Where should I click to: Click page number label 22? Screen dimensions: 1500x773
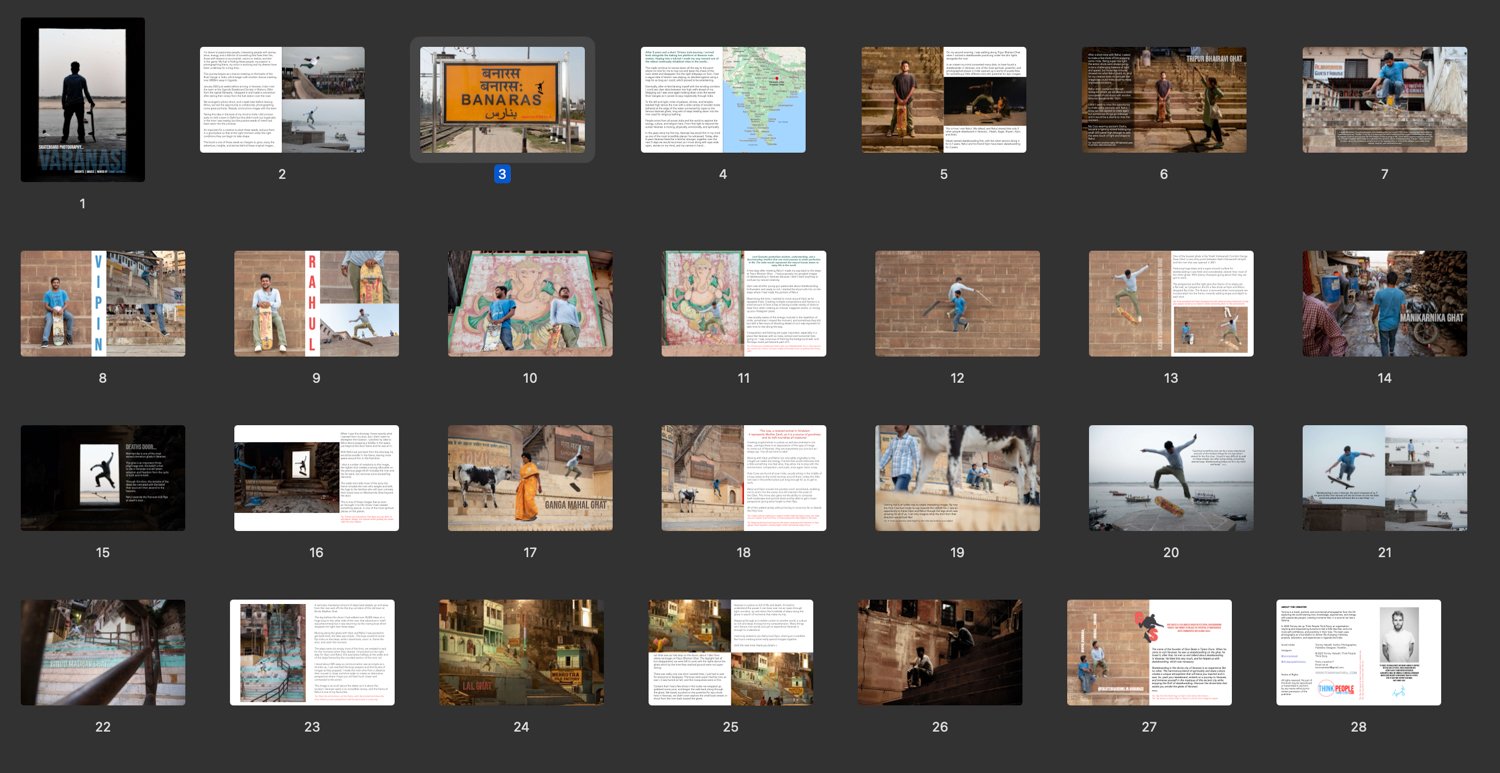pyautogui.click(x=103, y=726)
